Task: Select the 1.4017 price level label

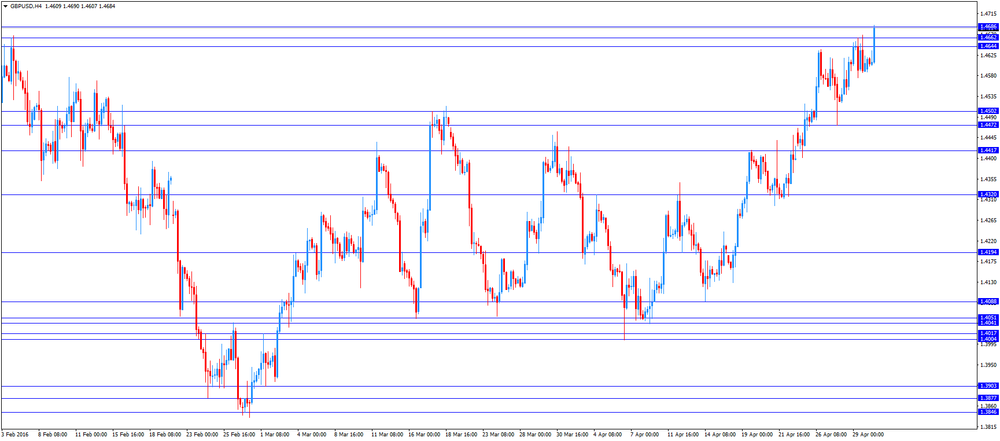Action: [x=987, y=333]
